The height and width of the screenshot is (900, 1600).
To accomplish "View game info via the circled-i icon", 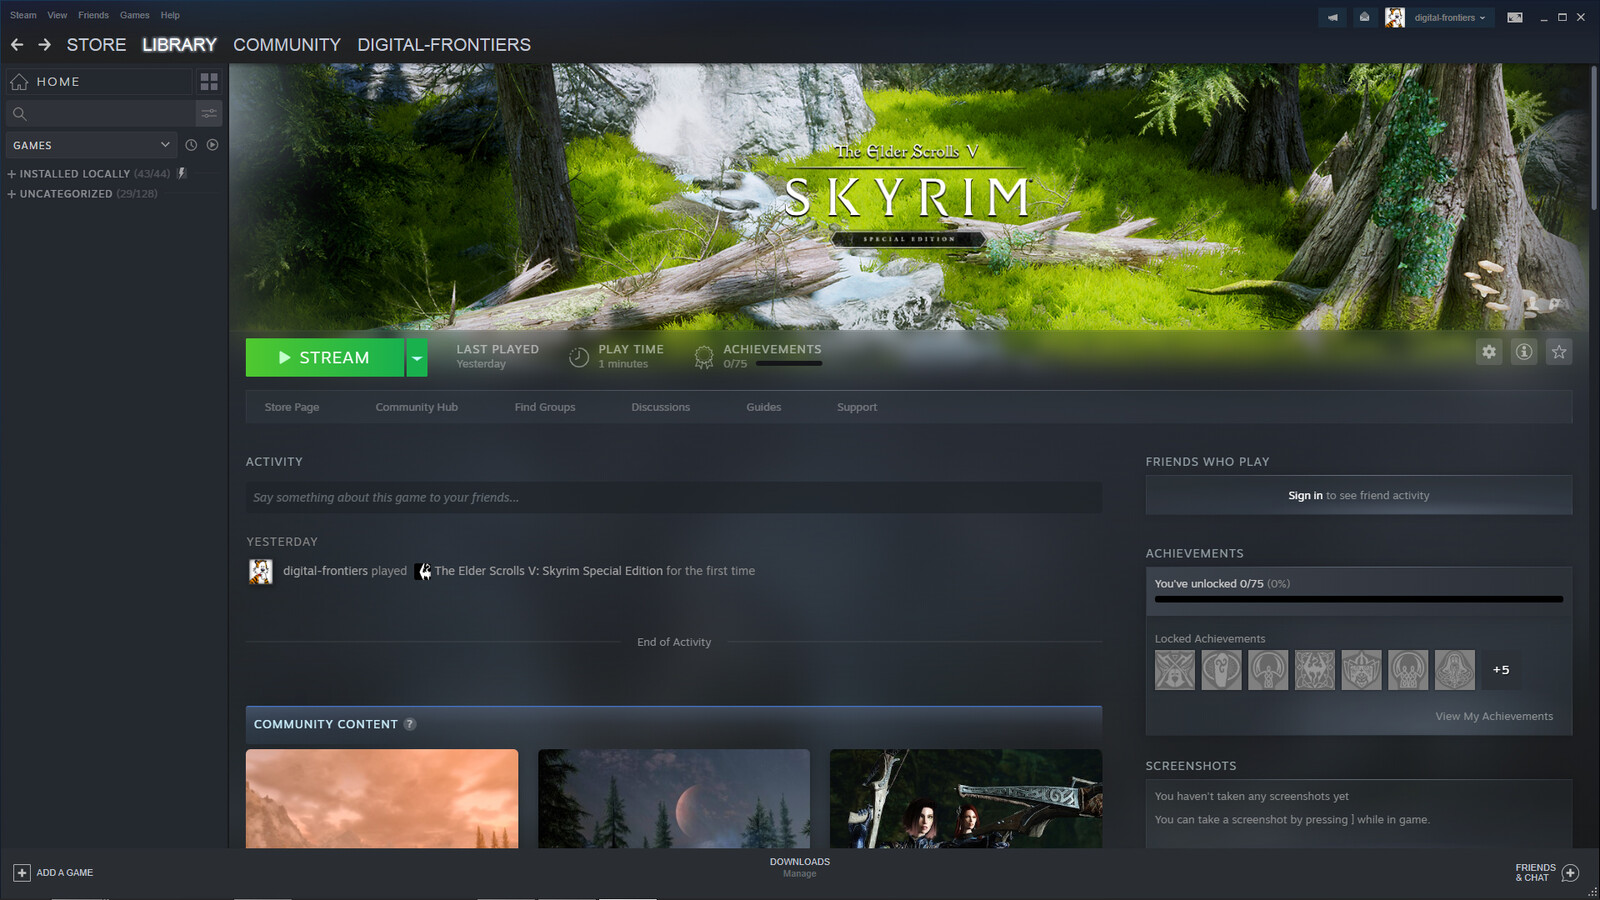I will pyautogui.click(x=1524, y=352).
